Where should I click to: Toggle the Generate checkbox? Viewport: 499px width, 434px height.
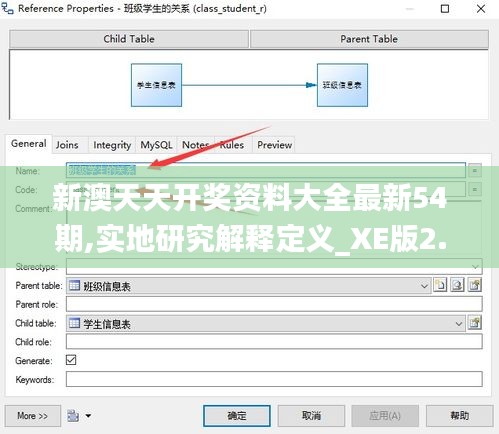(71, 360)
